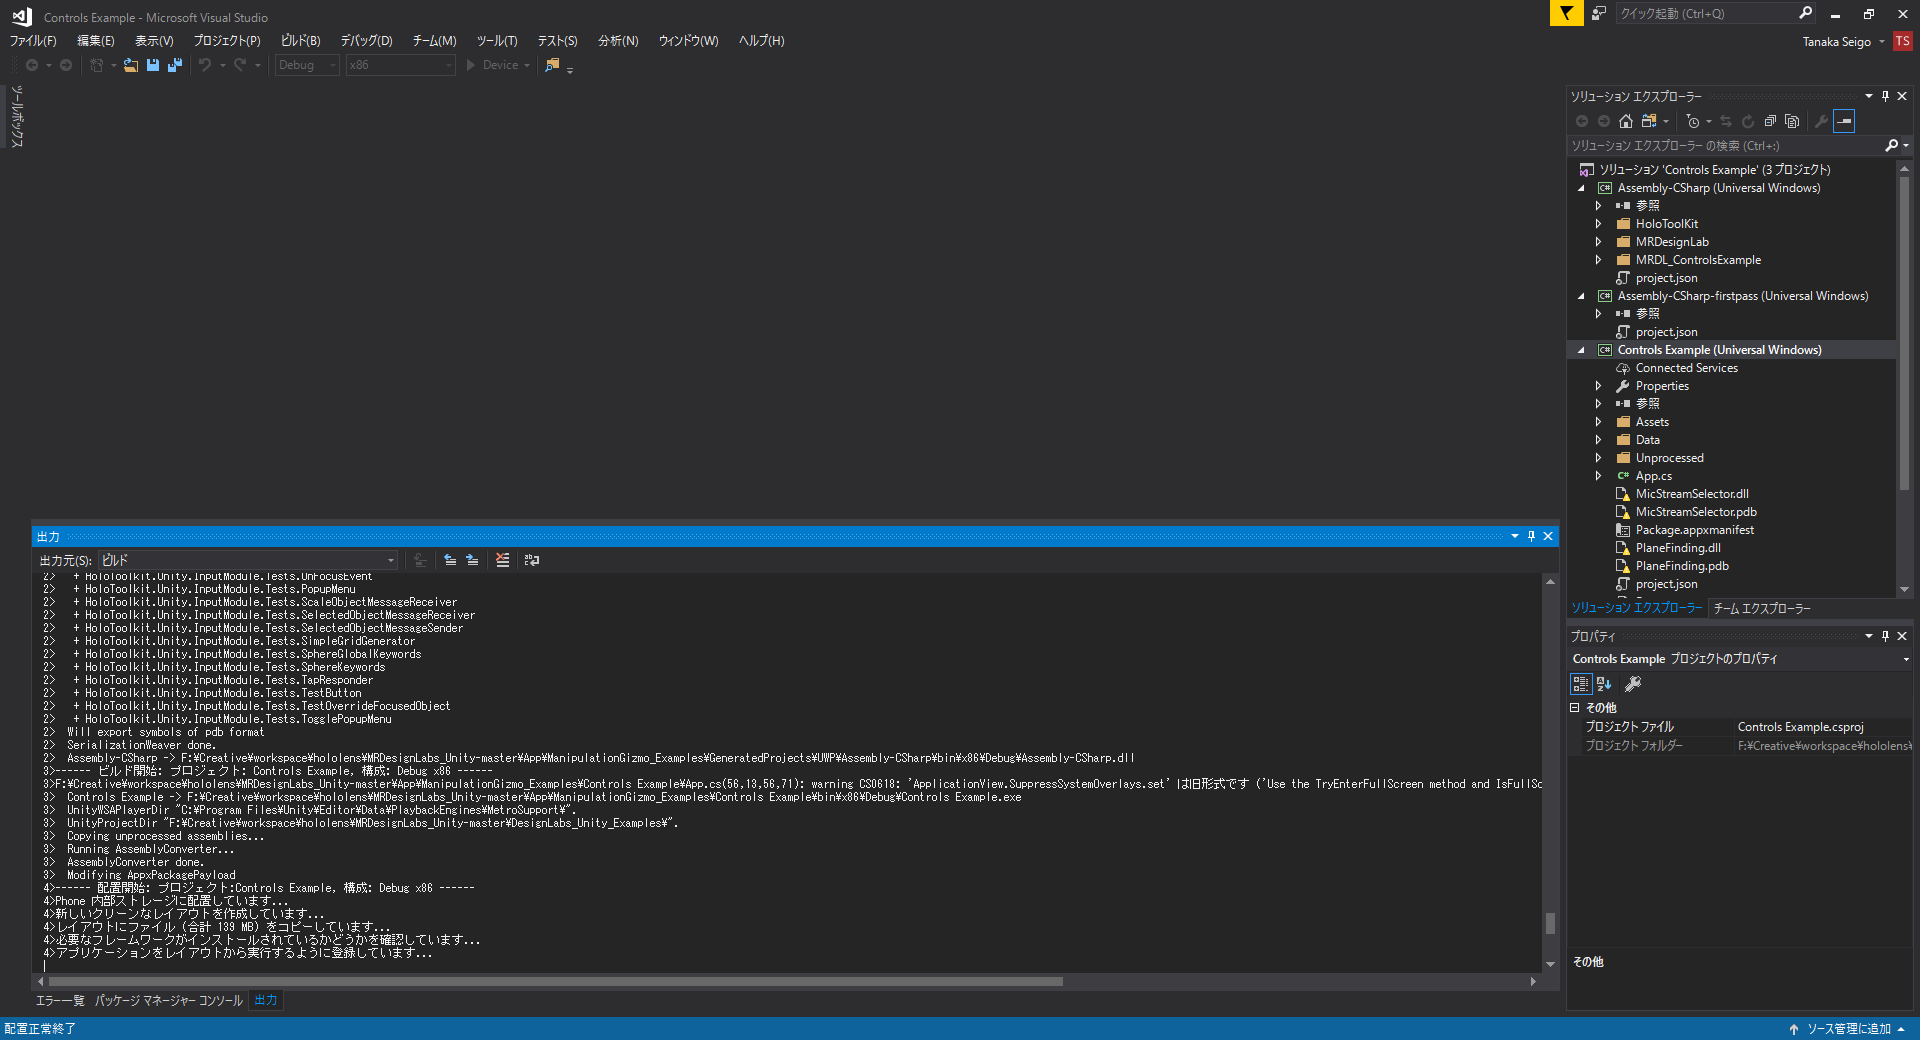Click ソース管理に追加 in the status bar
The width and height of the screenshot is (1920, 1040).
[x=1848, y=1029]
